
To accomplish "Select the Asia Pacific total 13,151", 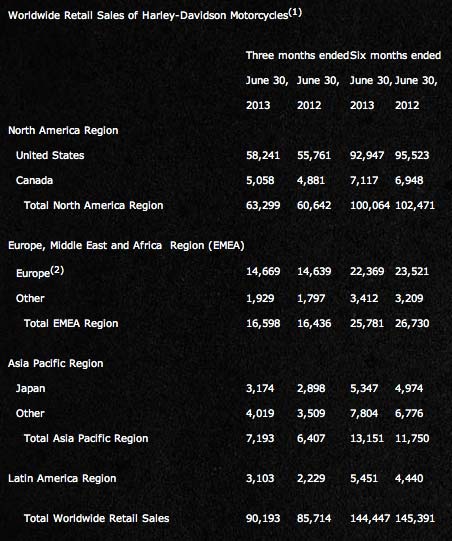I will [x=367, y=439].
